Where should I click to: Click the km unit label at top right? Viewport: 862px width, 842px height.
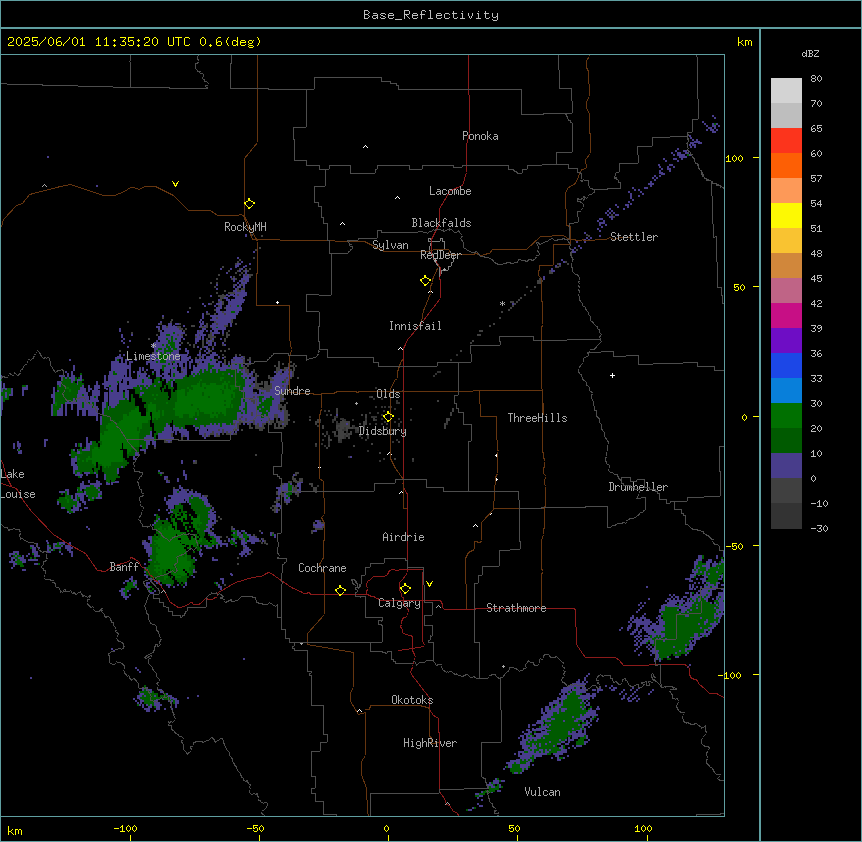(744, 42)
